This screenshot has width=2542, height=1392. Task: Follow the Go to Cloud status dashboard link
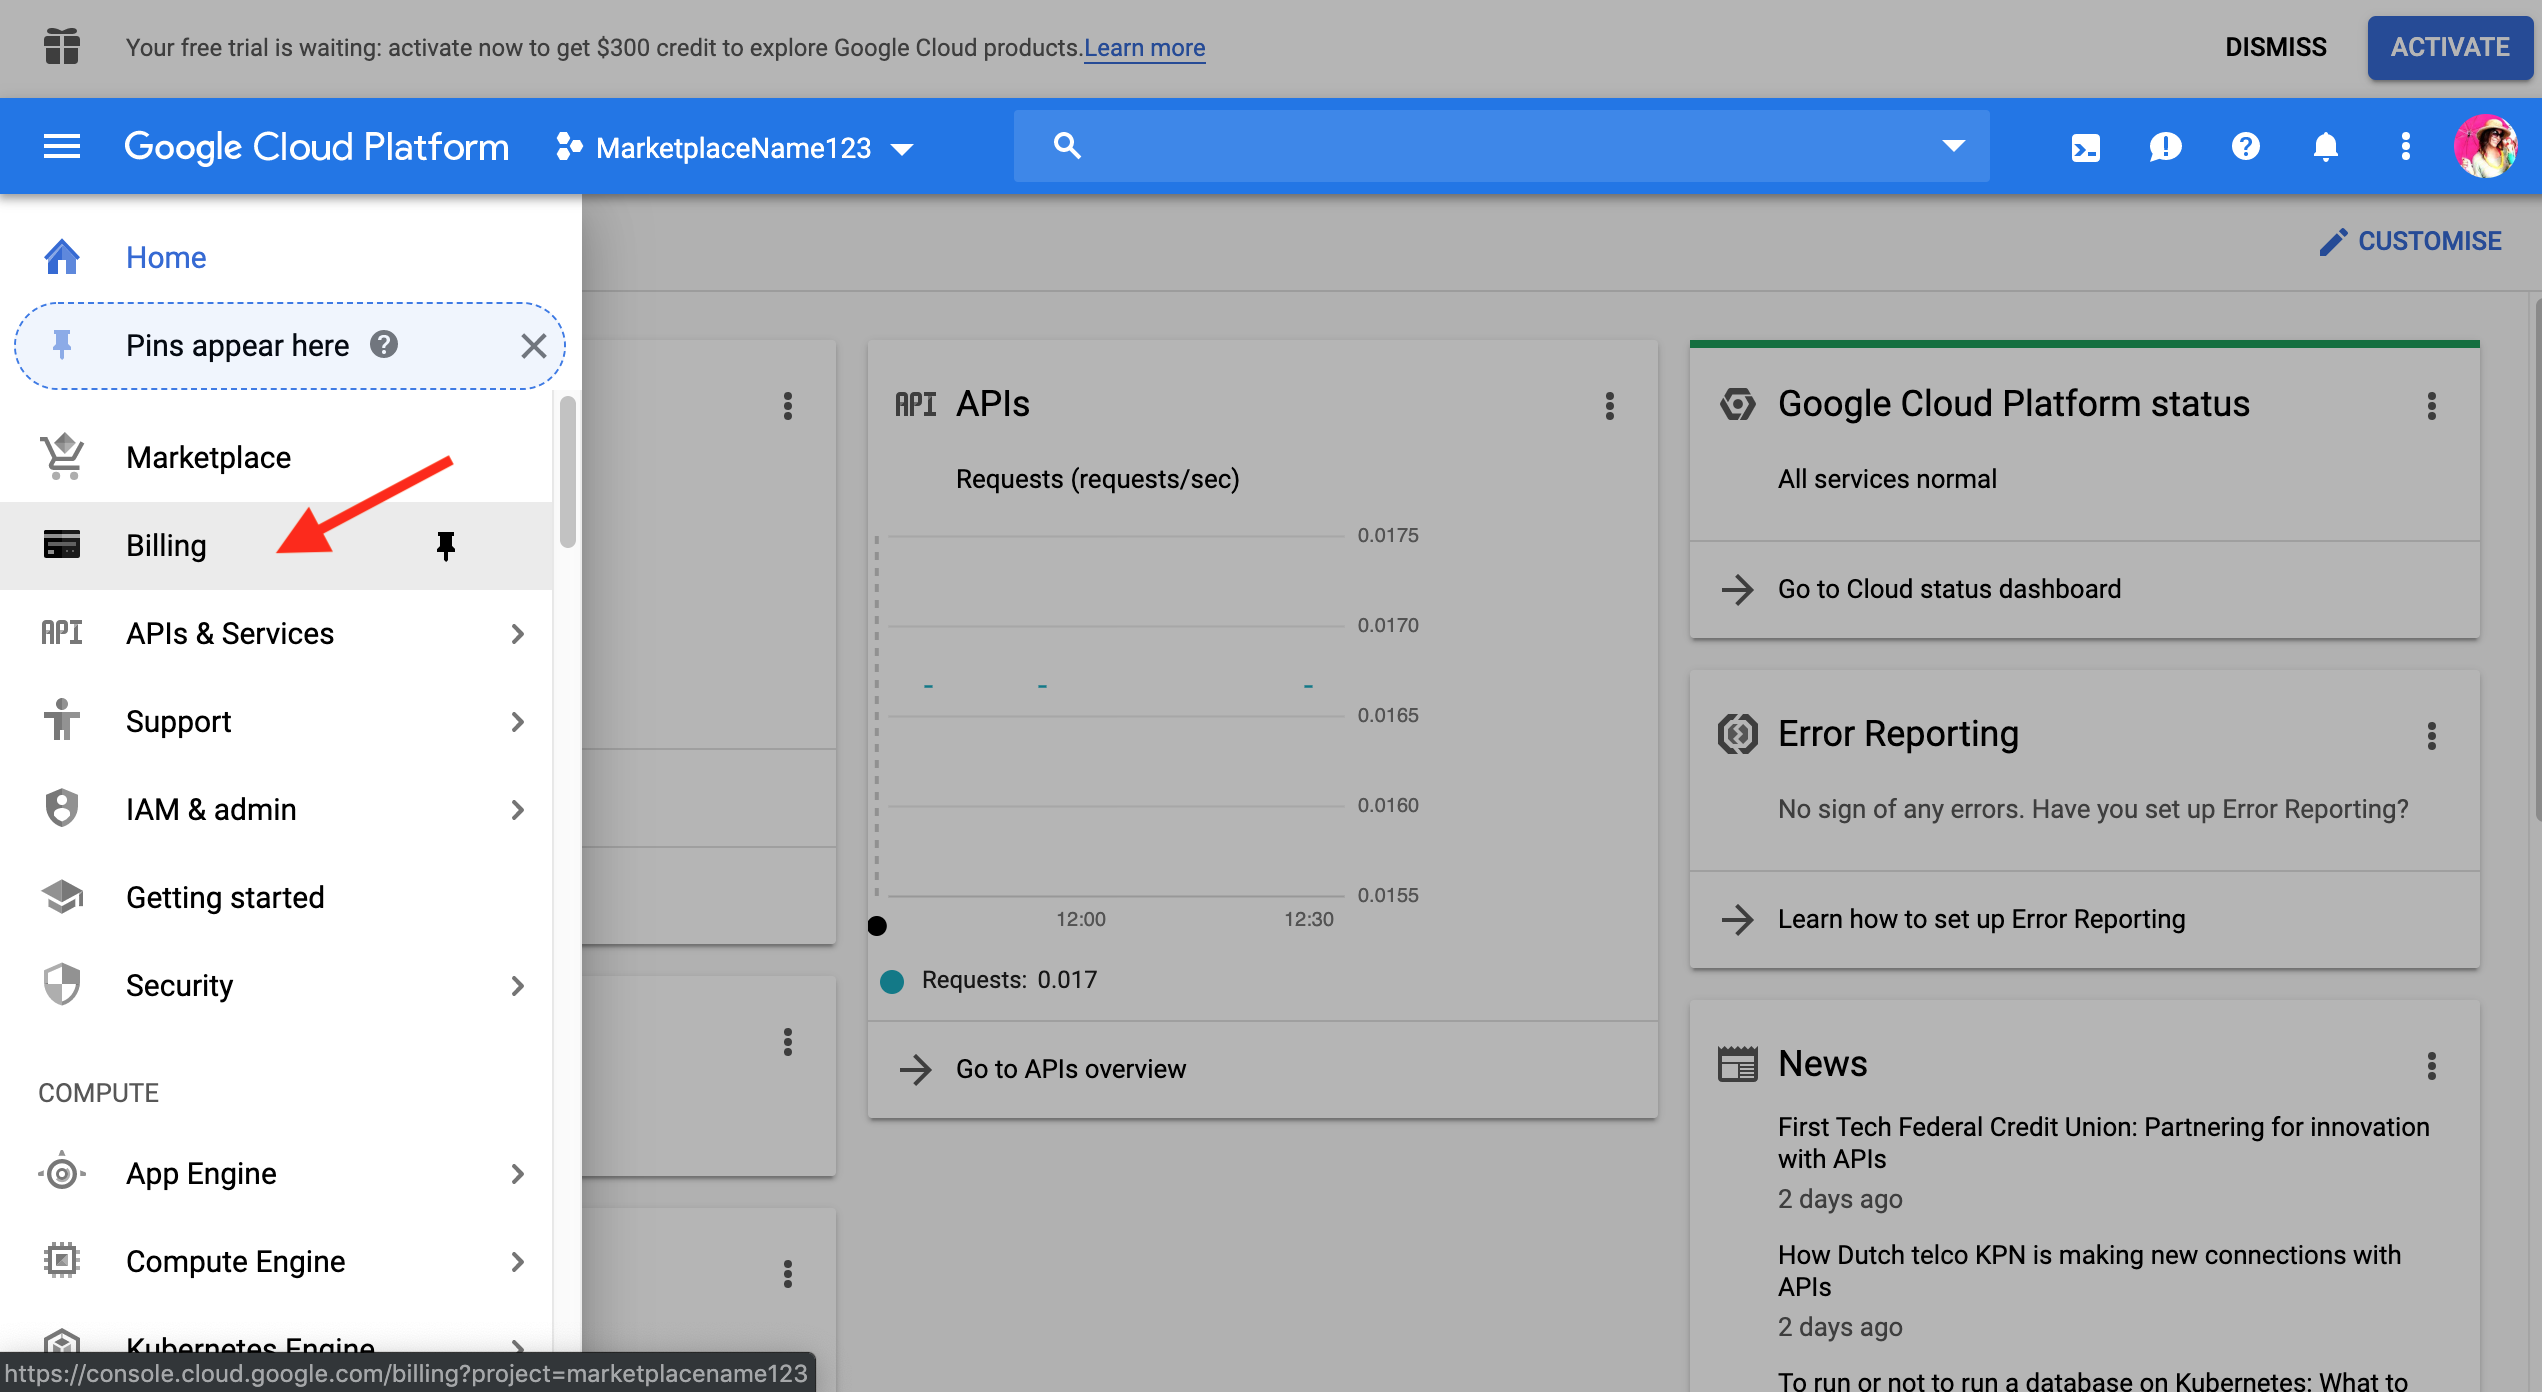(1948, 588)
